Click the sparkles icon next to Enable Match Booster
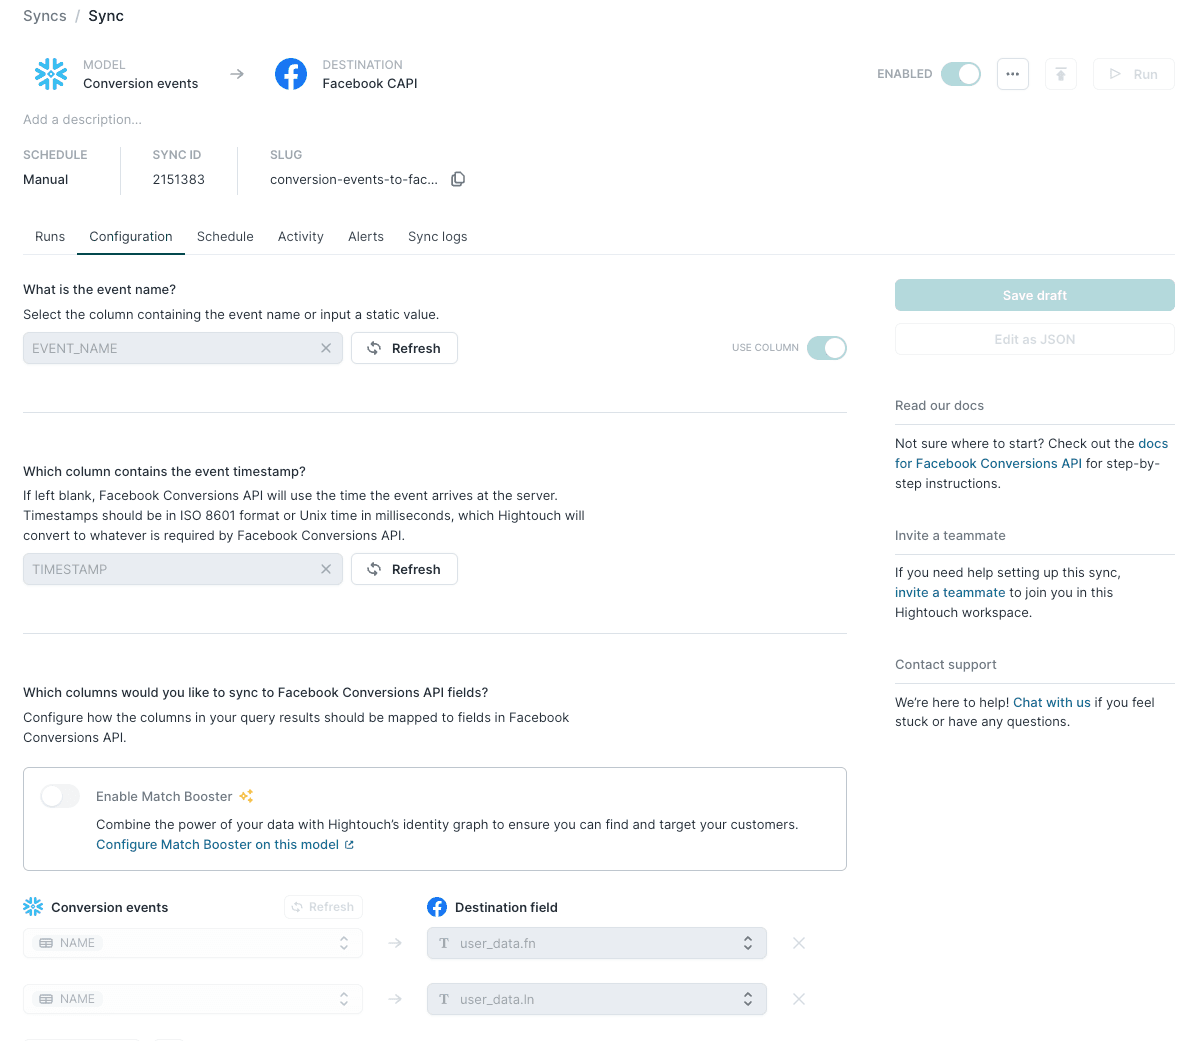Screen dimensions: 1191x1041 [x=245, y=795]
